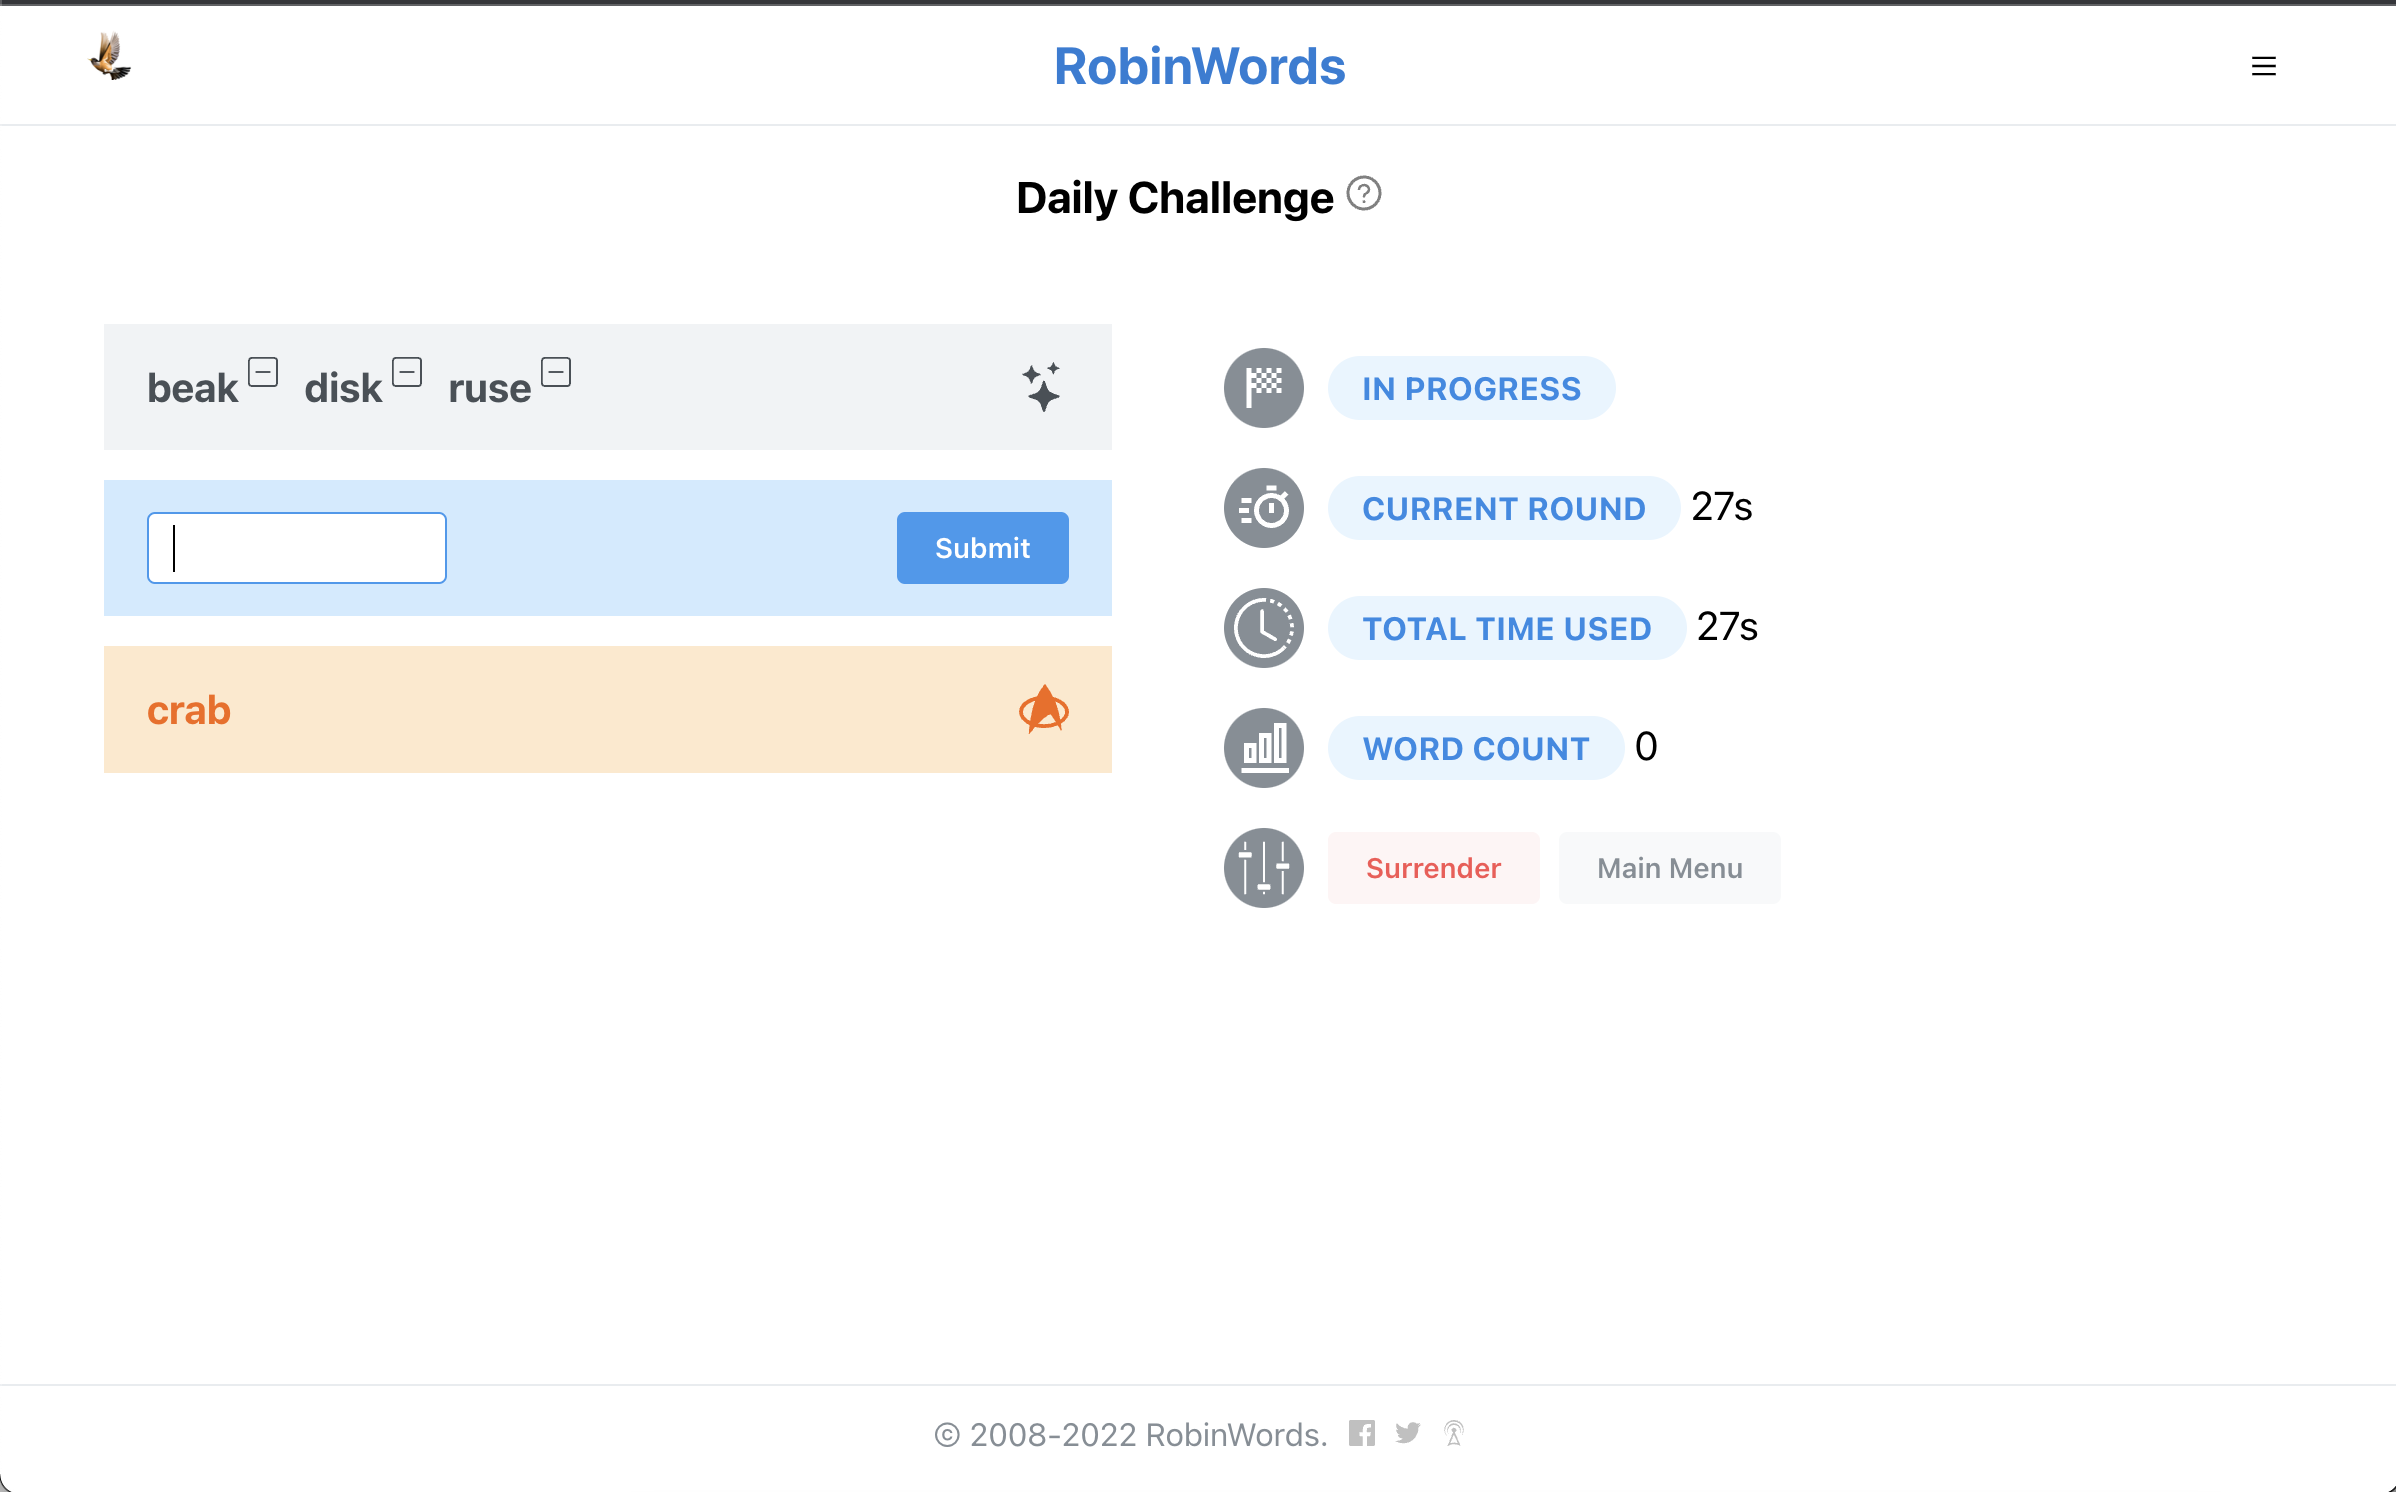Screen dimensions: 2396x1492
Task: Click the RobinWords title link
Action: pyautogui.click(x=1199, y=66)
